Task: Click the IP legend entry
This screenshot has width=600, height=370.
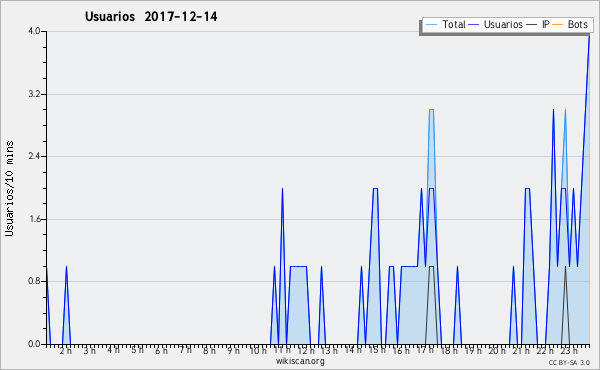Action: tap(538, 24)
